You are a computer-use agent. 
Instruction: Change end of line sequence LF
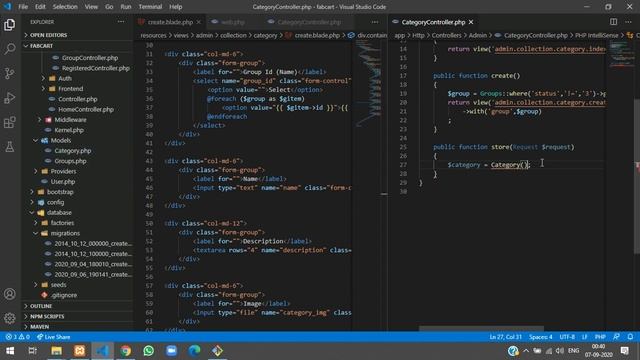tap(584, 337)
